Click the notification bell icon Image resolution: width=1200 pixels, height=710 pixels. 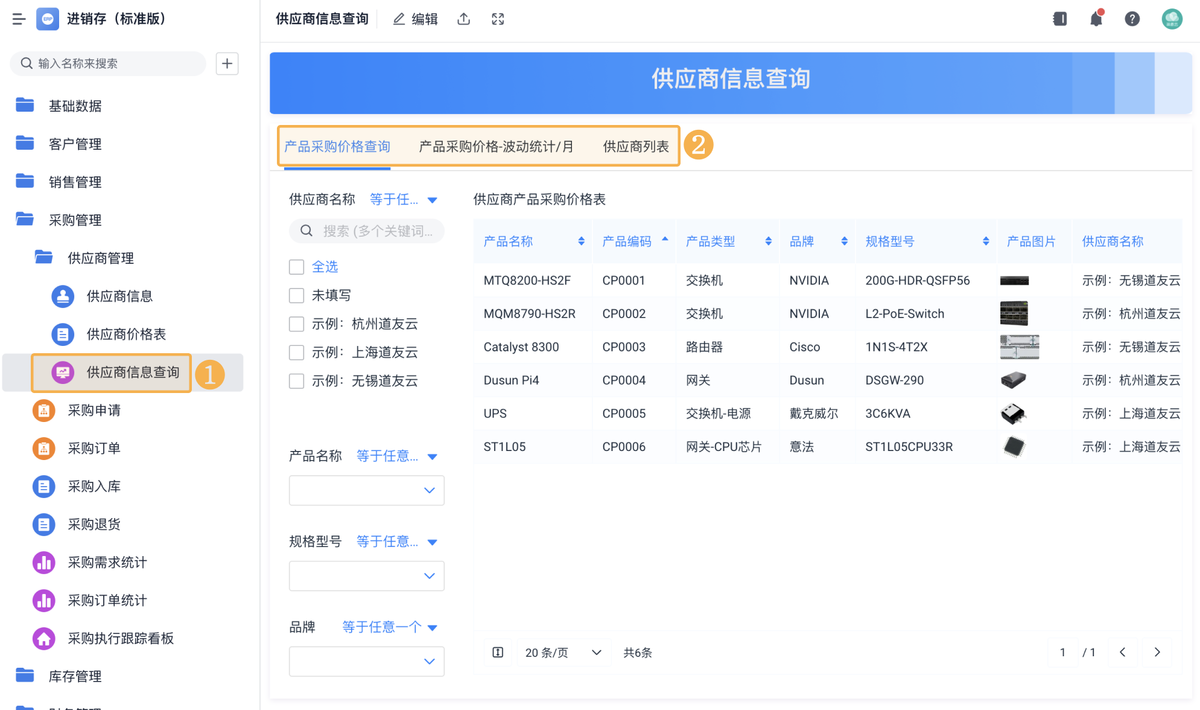(1096, 19)
